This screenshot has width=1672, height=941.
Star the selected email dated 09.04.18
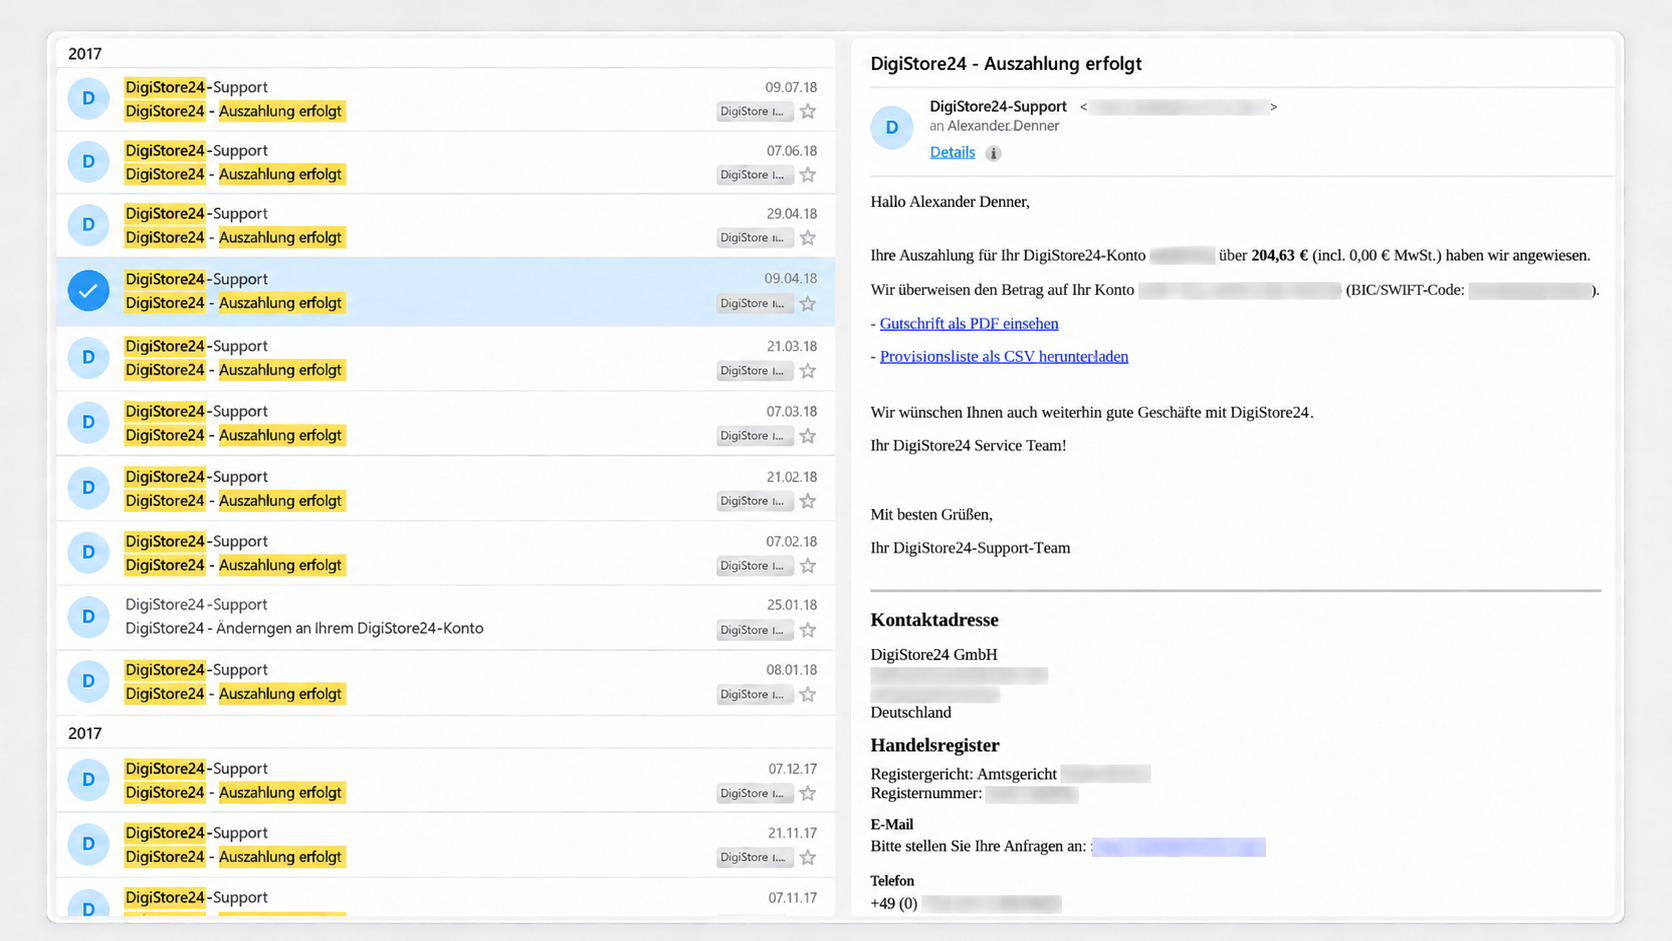tap(808, 304)
